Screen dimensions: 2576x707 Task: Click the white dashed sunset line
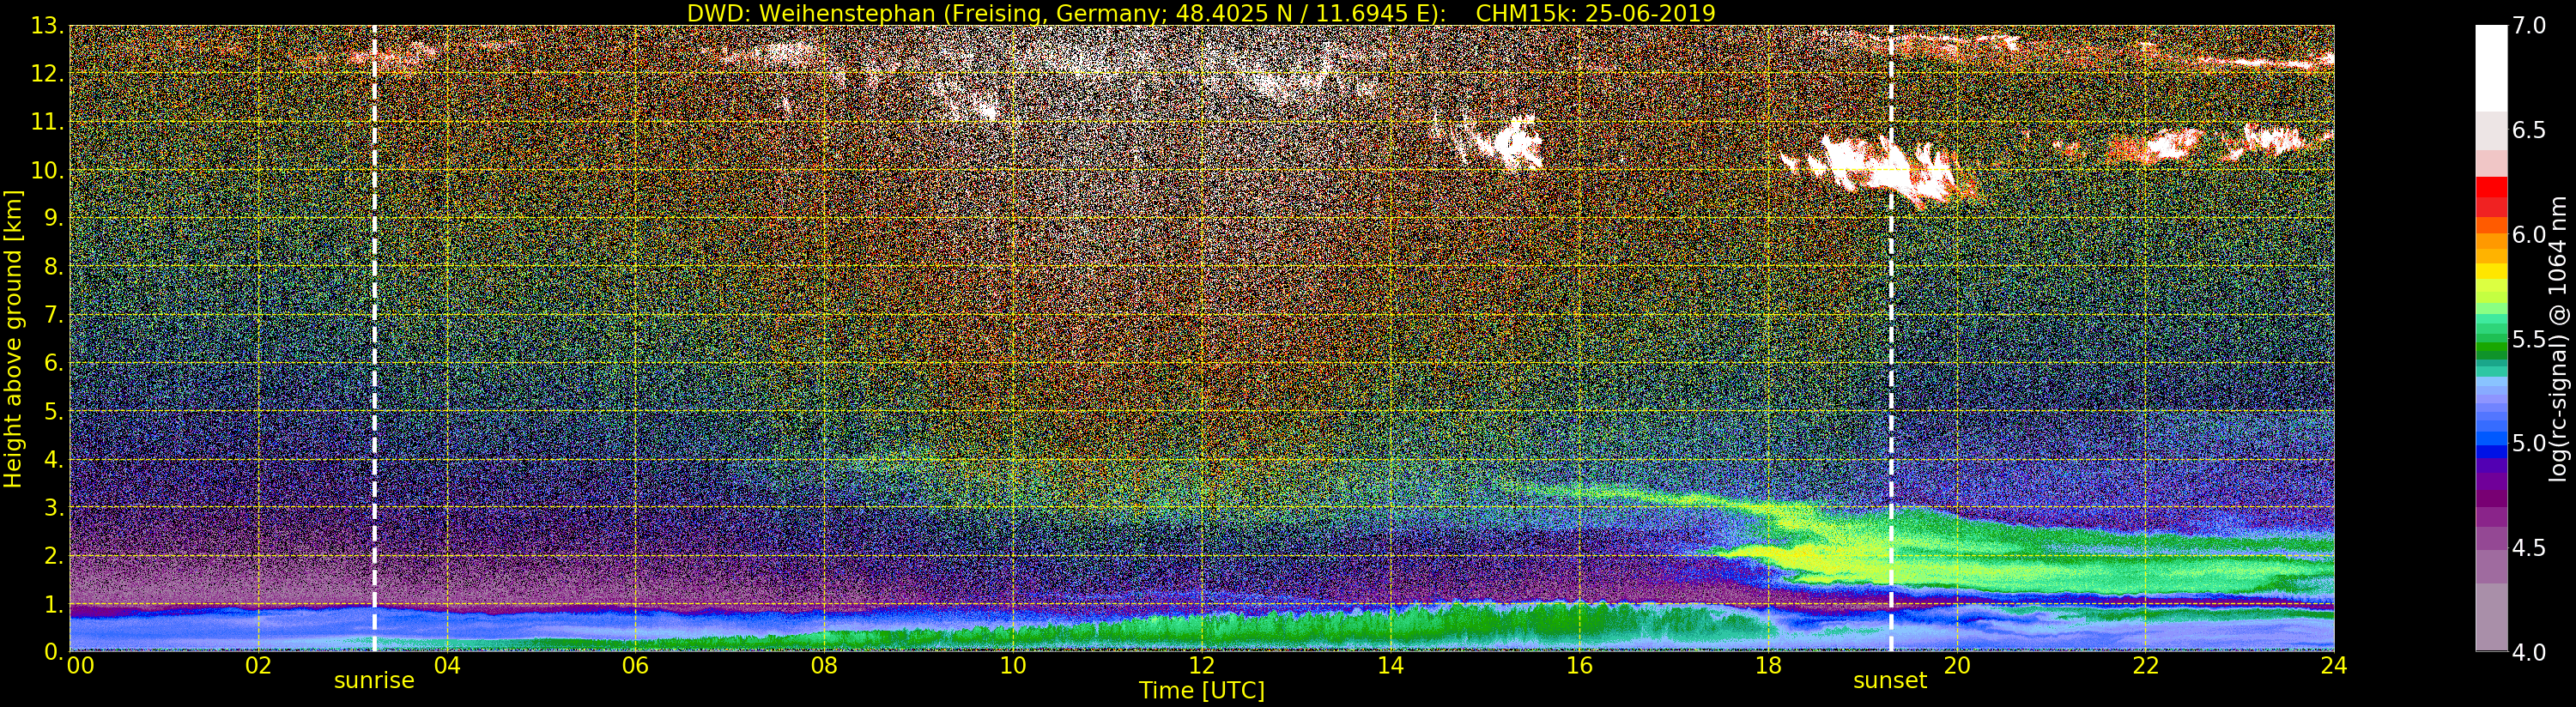pos(1891,338)
